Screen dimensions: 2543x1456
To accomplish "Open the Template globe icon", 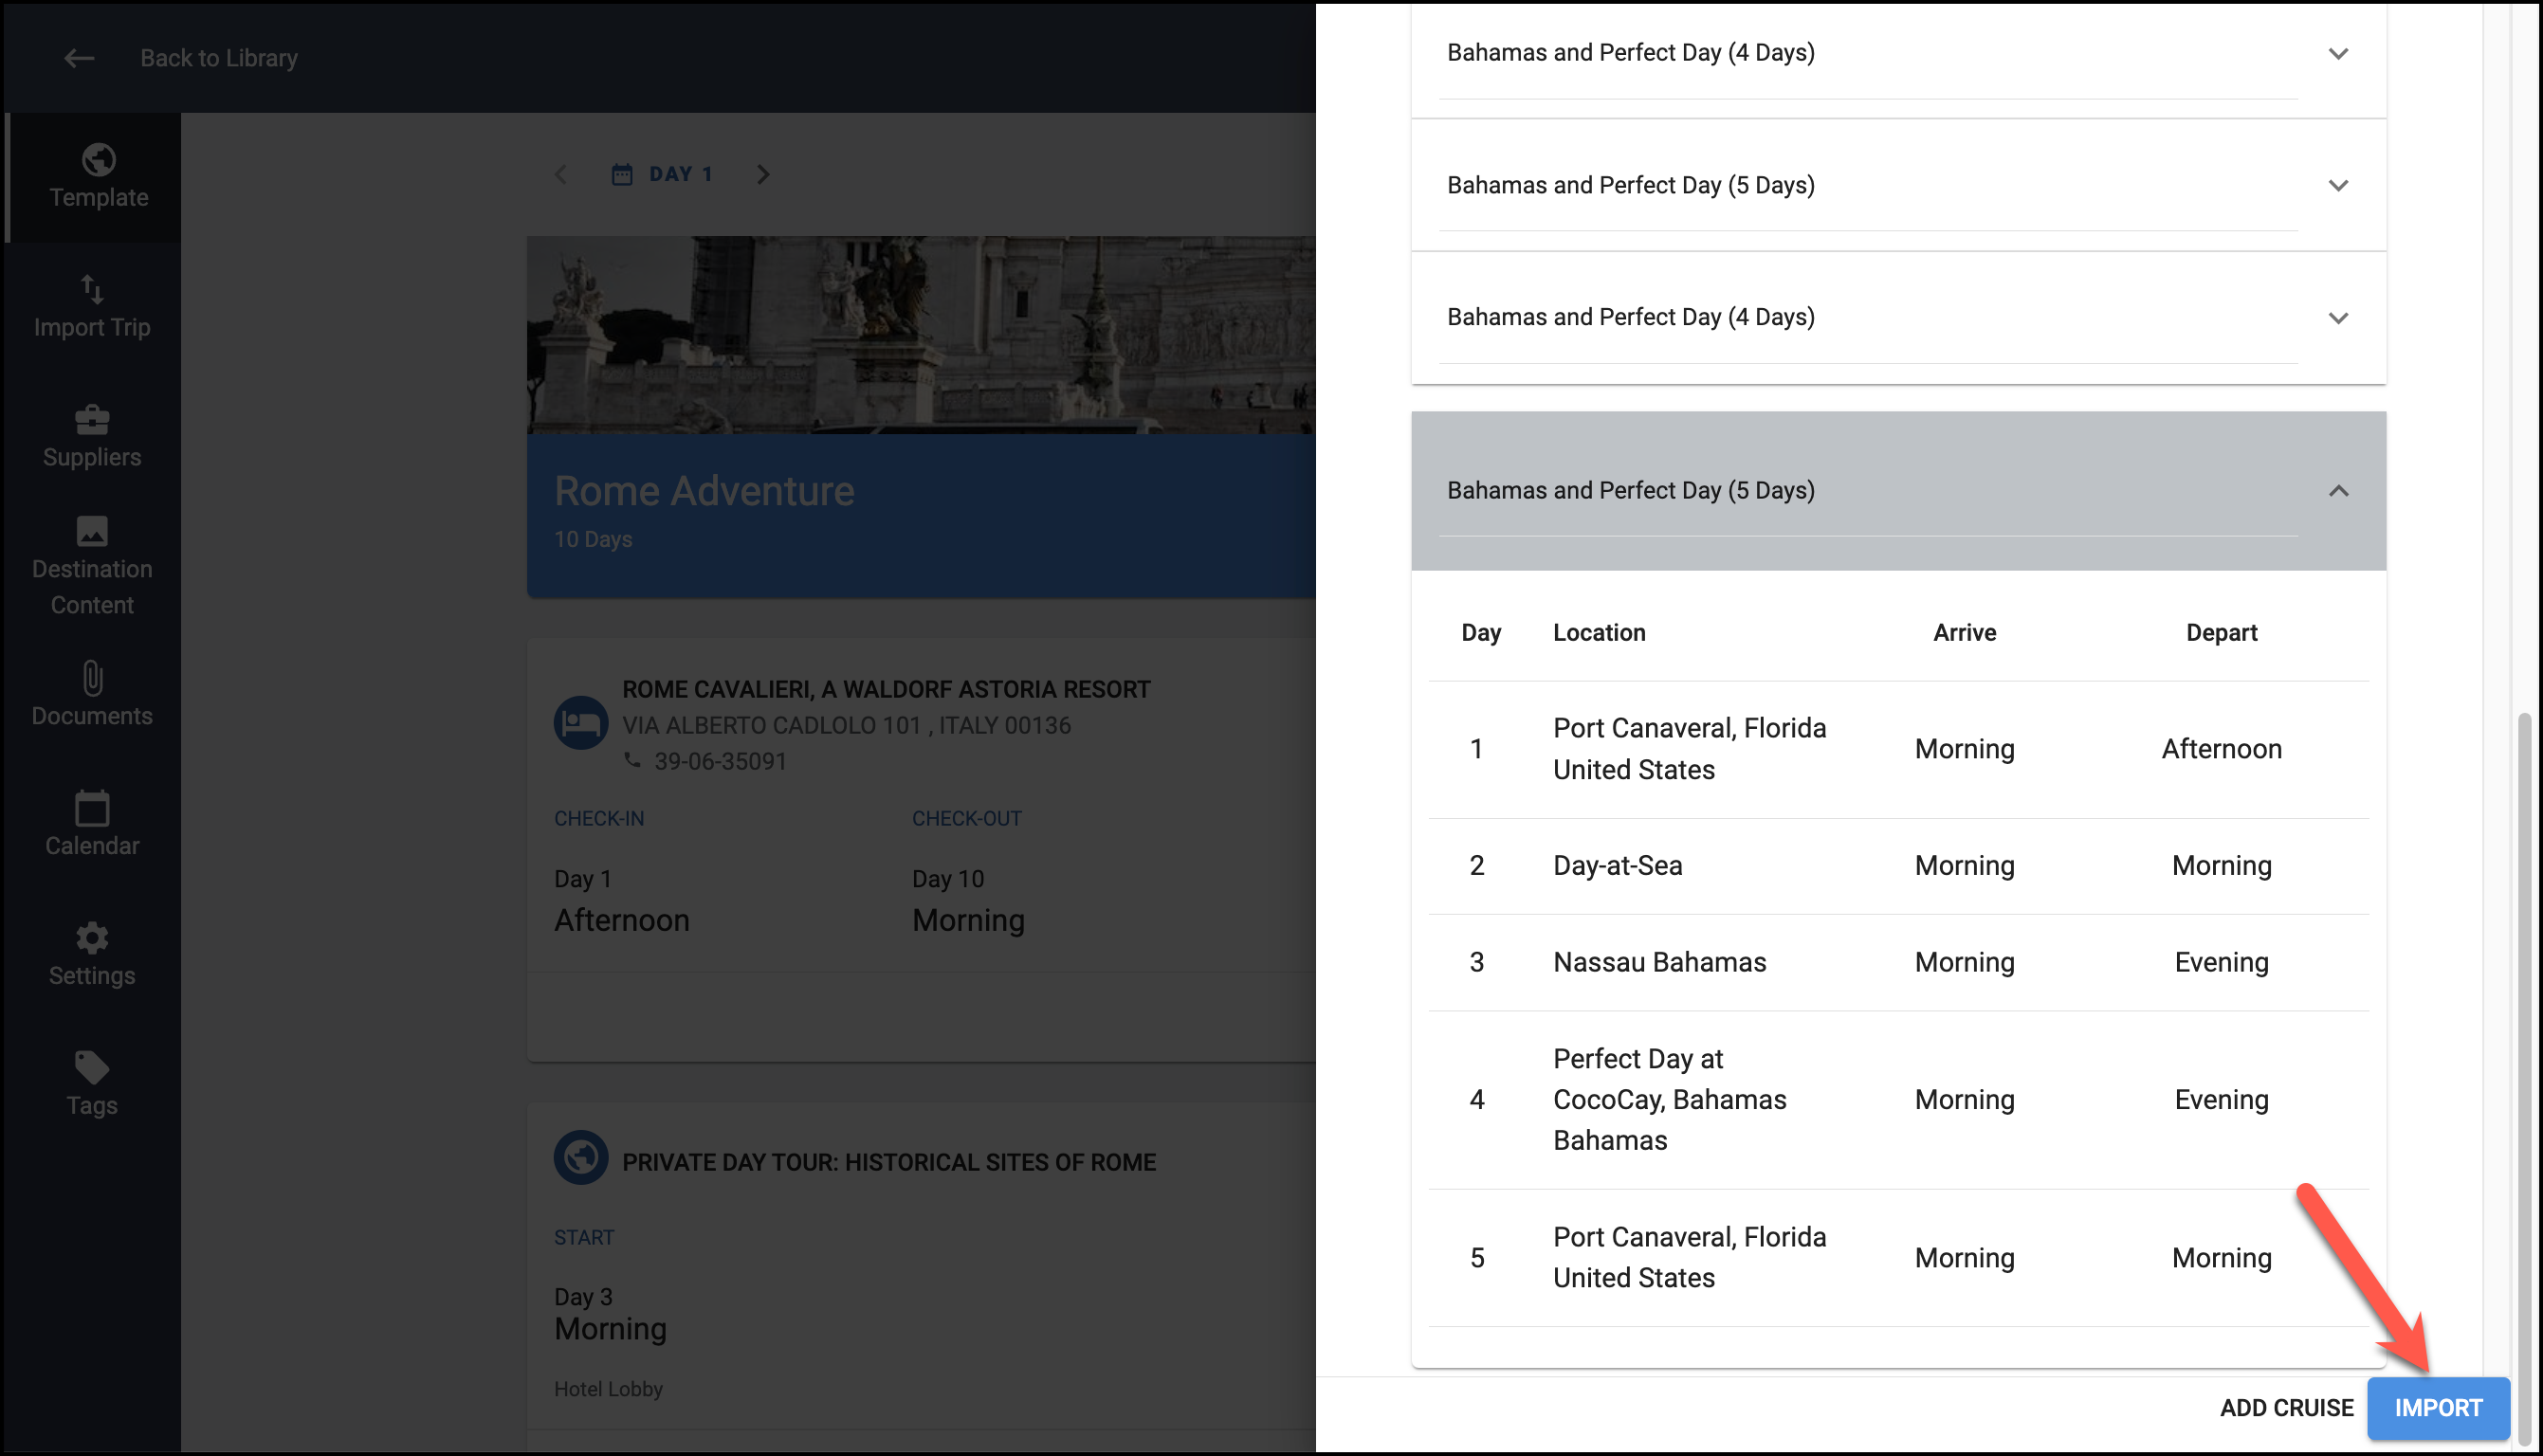I will coord(98,159).
